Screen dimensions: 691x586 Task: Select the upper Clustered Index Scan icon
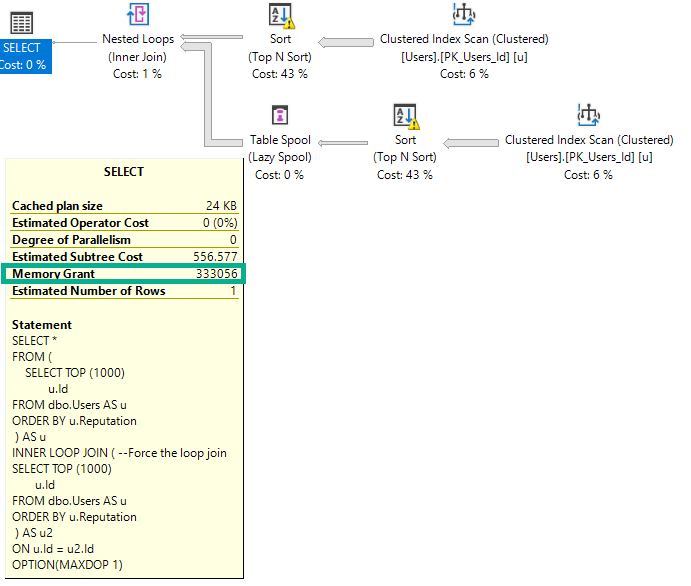point(464,14)
